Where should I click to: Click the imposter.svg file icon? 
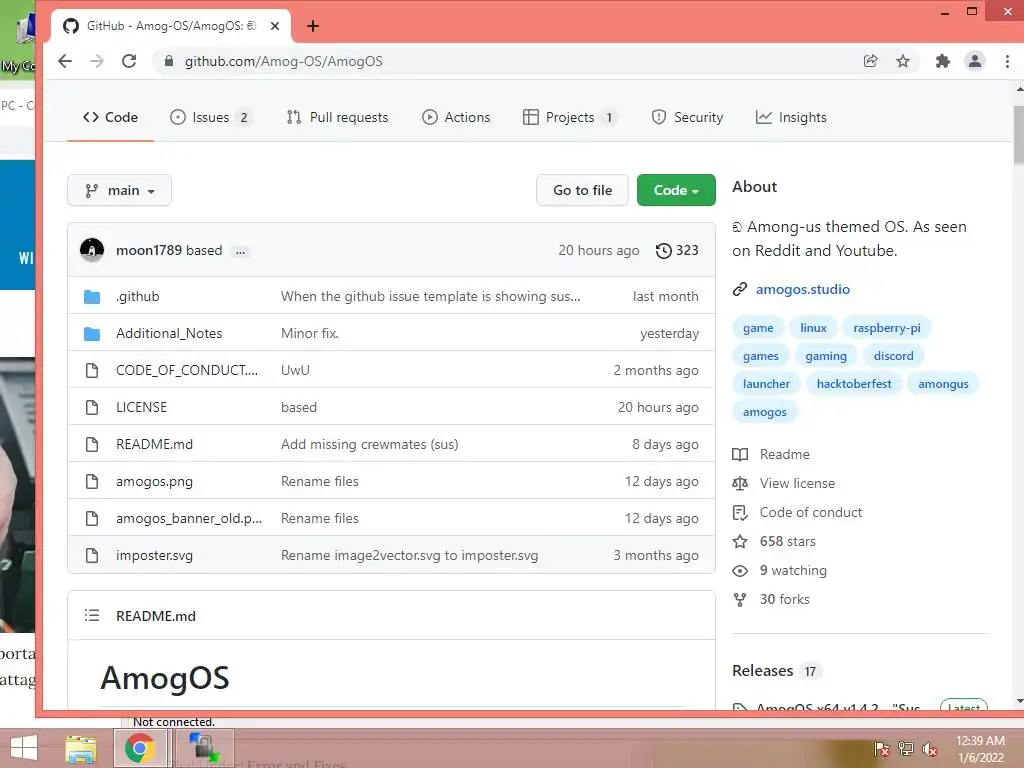(x=92, y=556)
